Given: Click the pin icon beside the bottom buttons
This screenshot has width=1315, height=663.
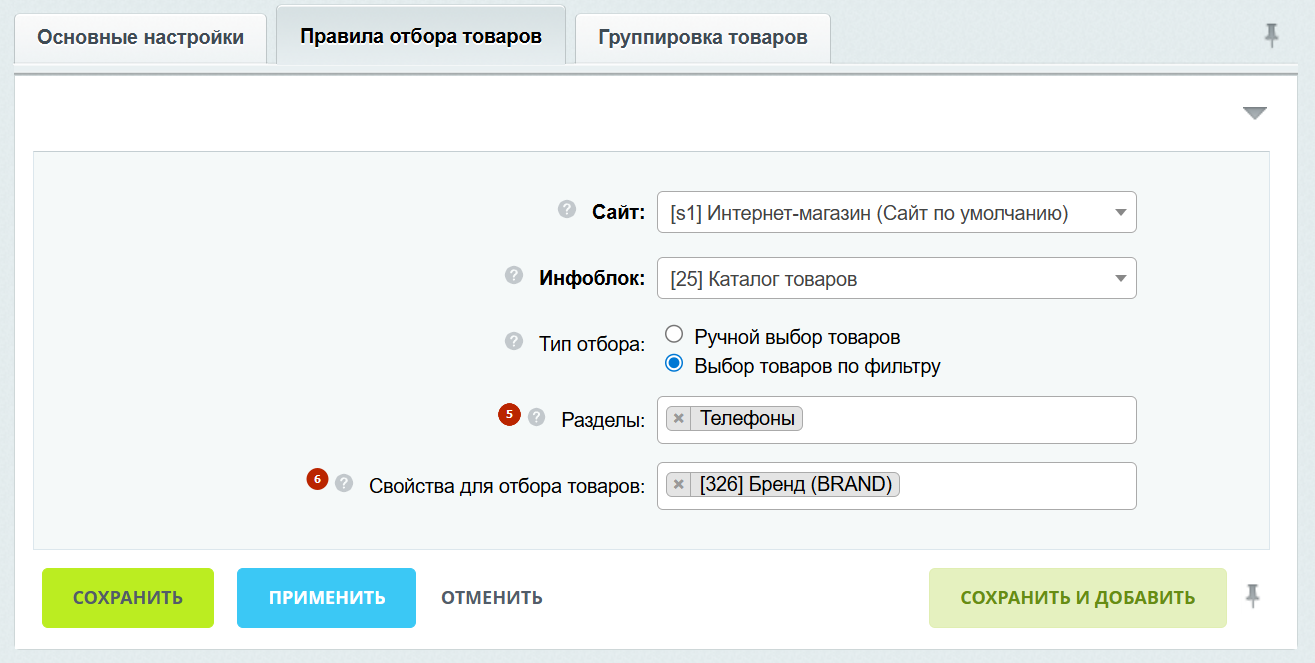Looking at the screenshot, I should point(1252,597).
